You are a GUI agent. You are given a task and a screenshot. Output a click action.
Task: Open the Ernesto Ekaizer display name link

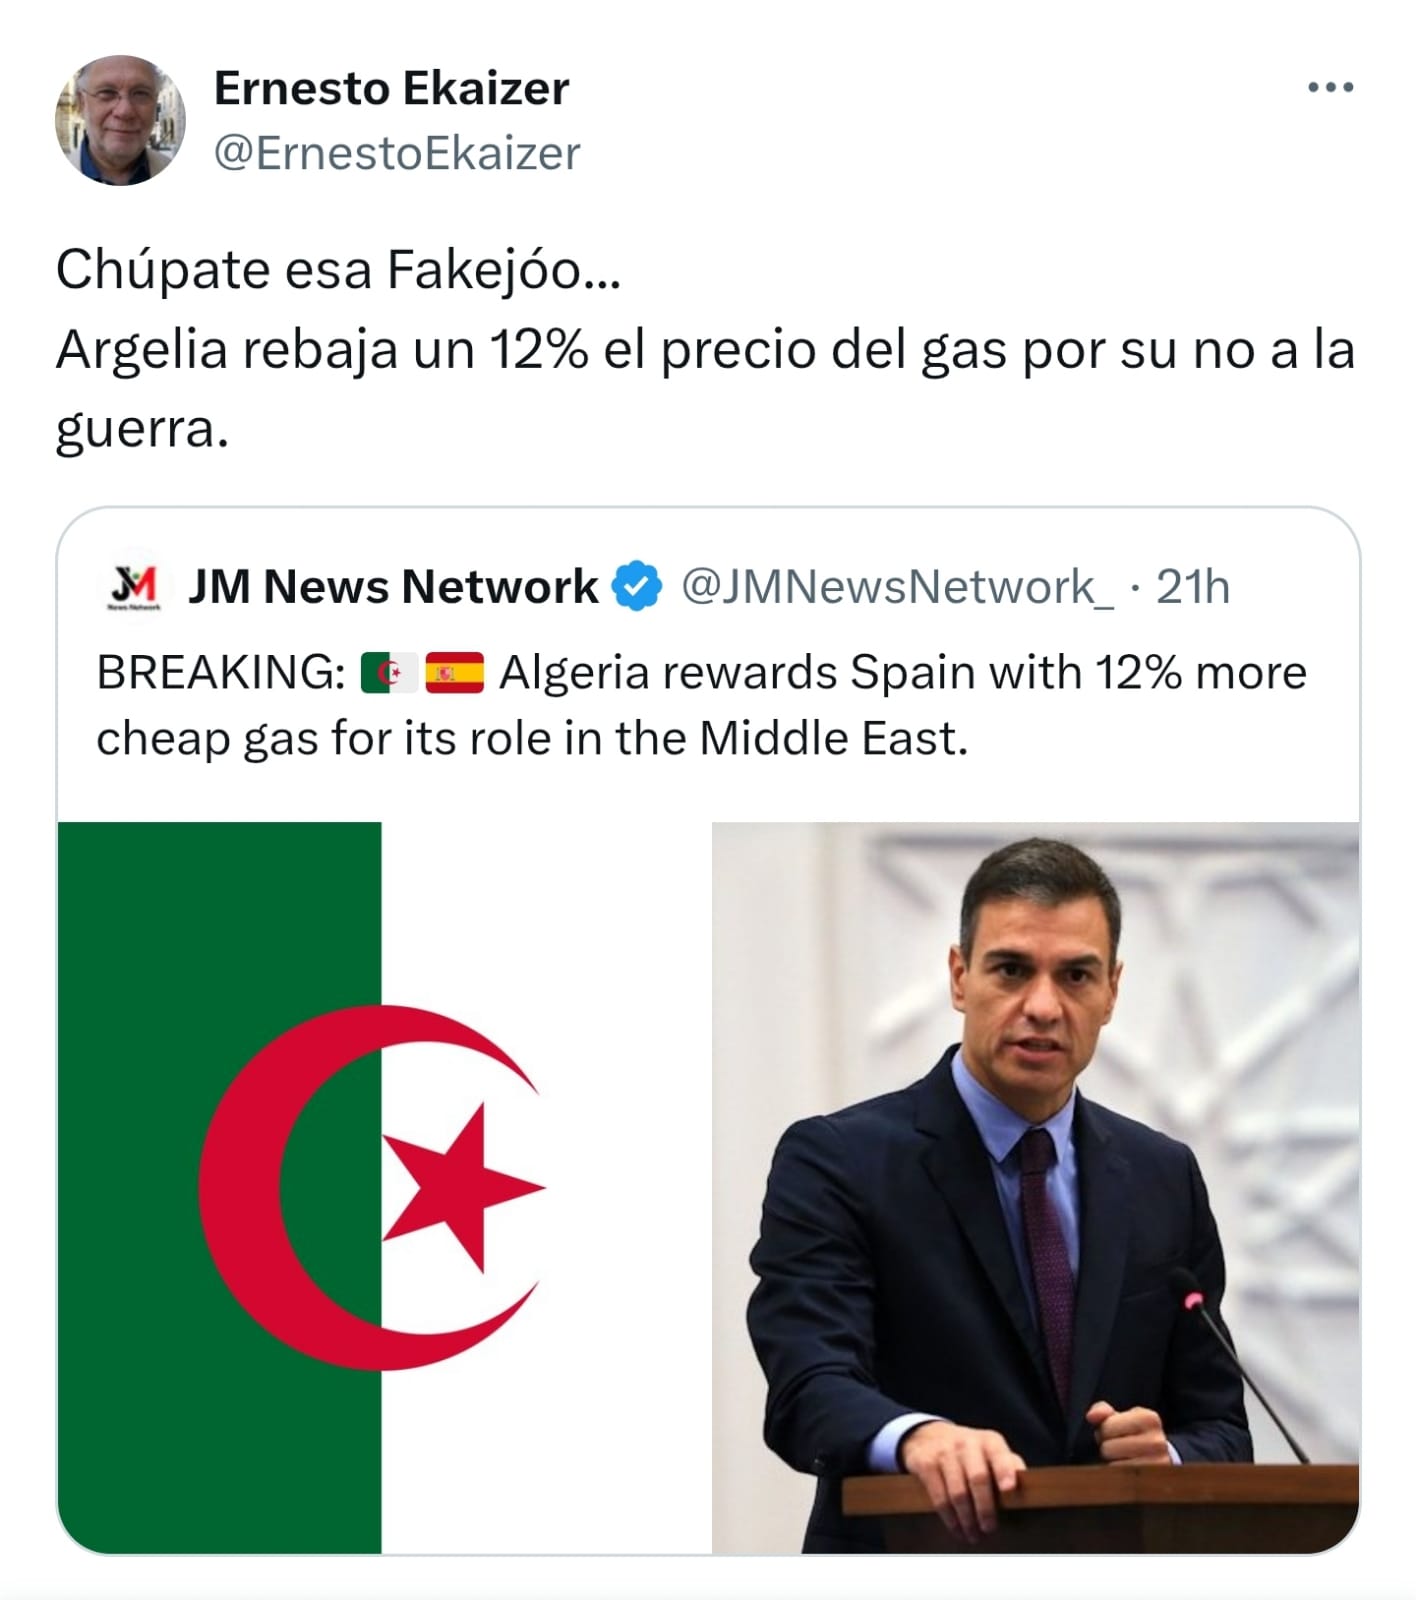point(391,88)
